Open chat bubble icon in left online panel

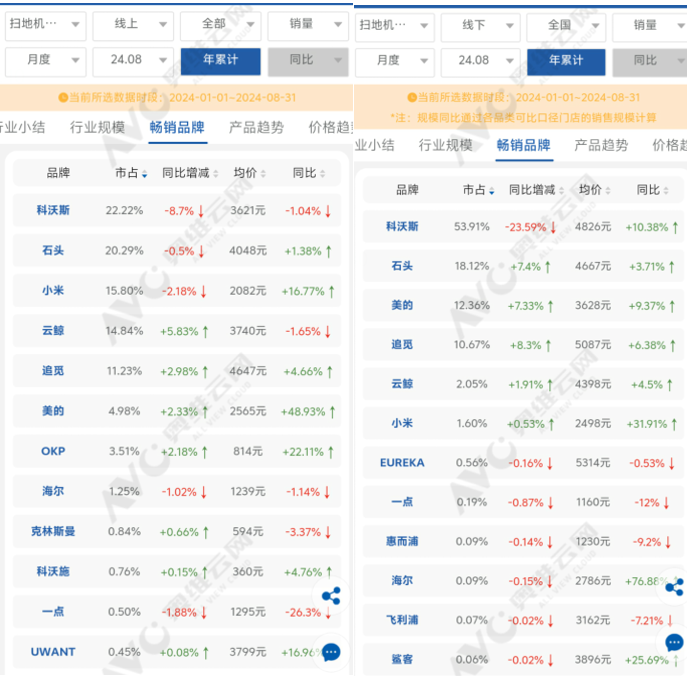pyautogui.click(x=331, y=652)
